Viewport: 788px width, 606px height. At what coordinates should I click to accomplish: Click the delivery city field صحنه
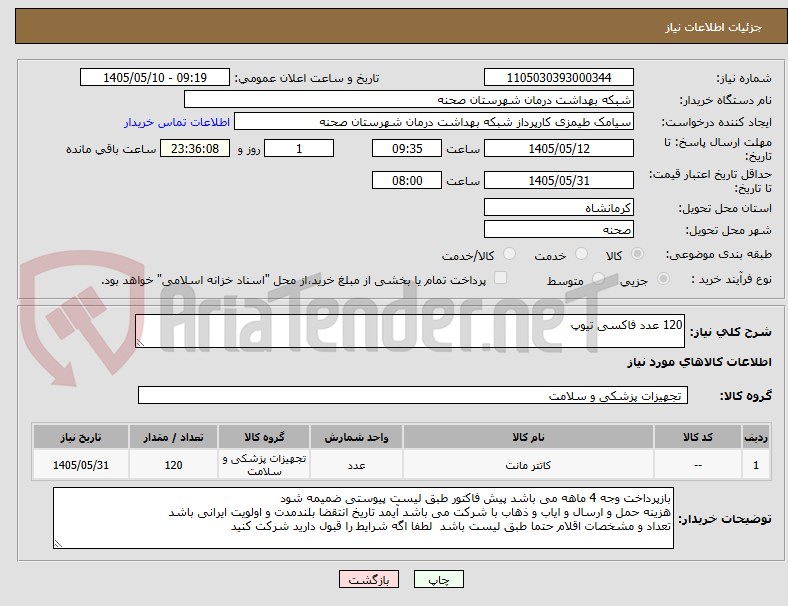click(559, 230)
